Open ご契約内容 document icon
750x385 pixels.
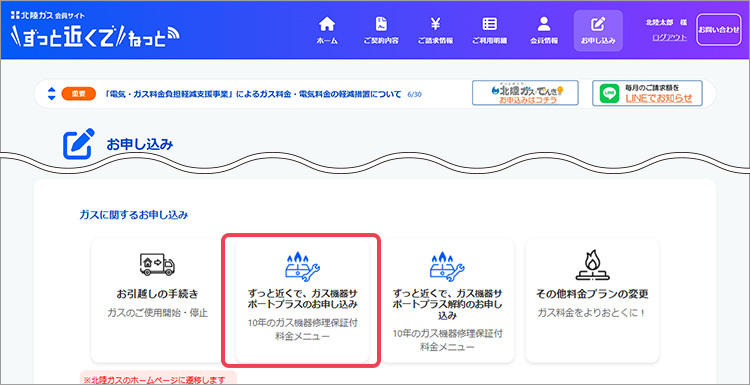(381, 24)
